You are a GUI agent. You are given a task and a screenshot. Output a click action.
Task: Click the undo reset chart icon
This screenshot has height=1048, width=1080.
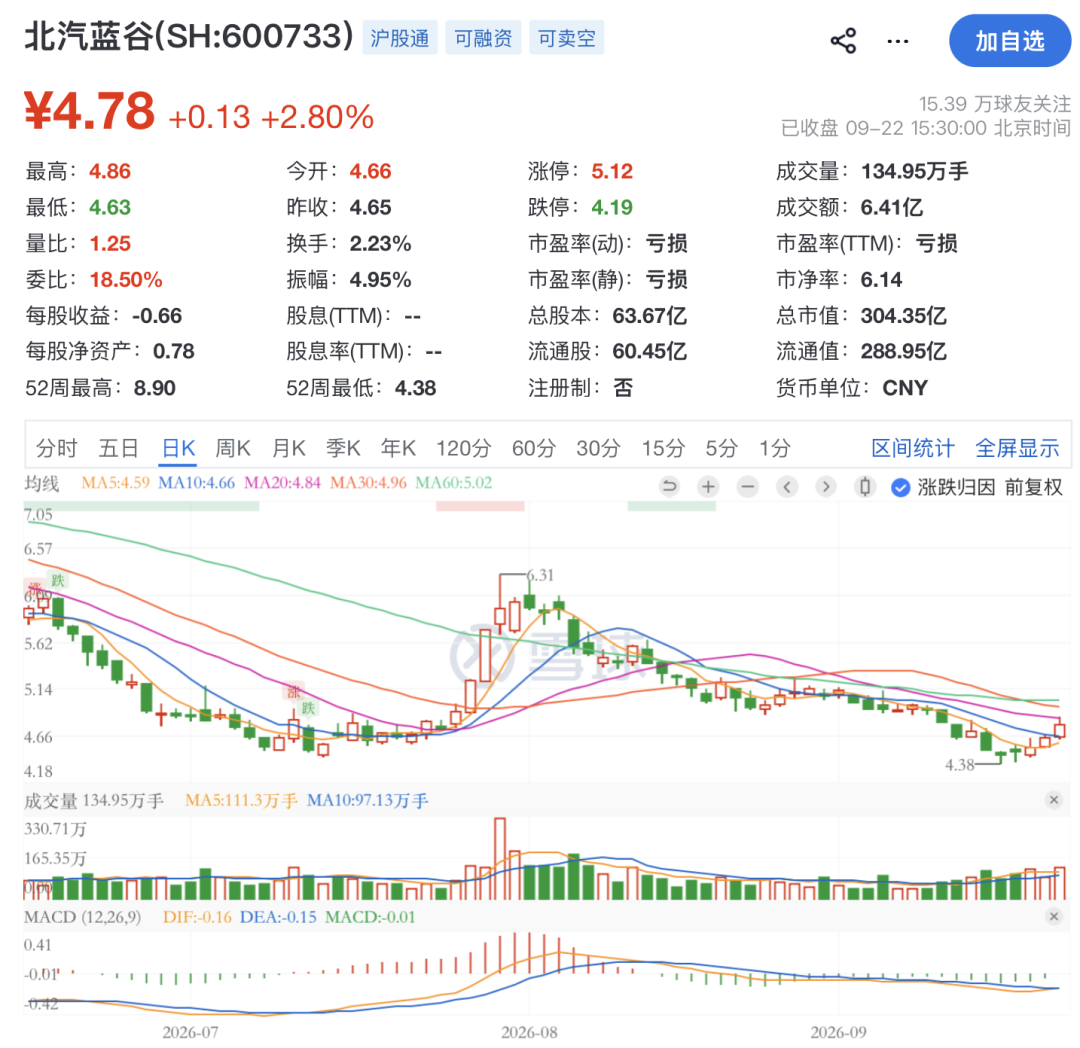tap(669, 487)
